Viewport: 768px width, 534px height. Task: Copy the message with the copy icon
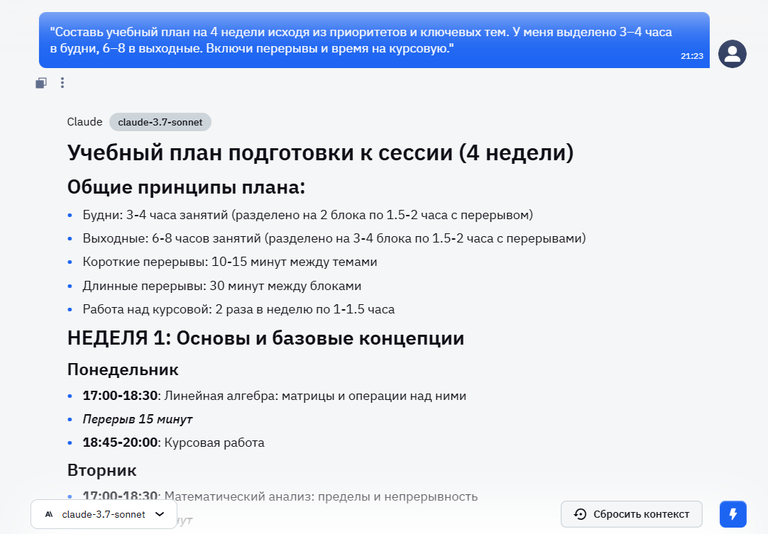pyautogui.click(x=41, y=83)
